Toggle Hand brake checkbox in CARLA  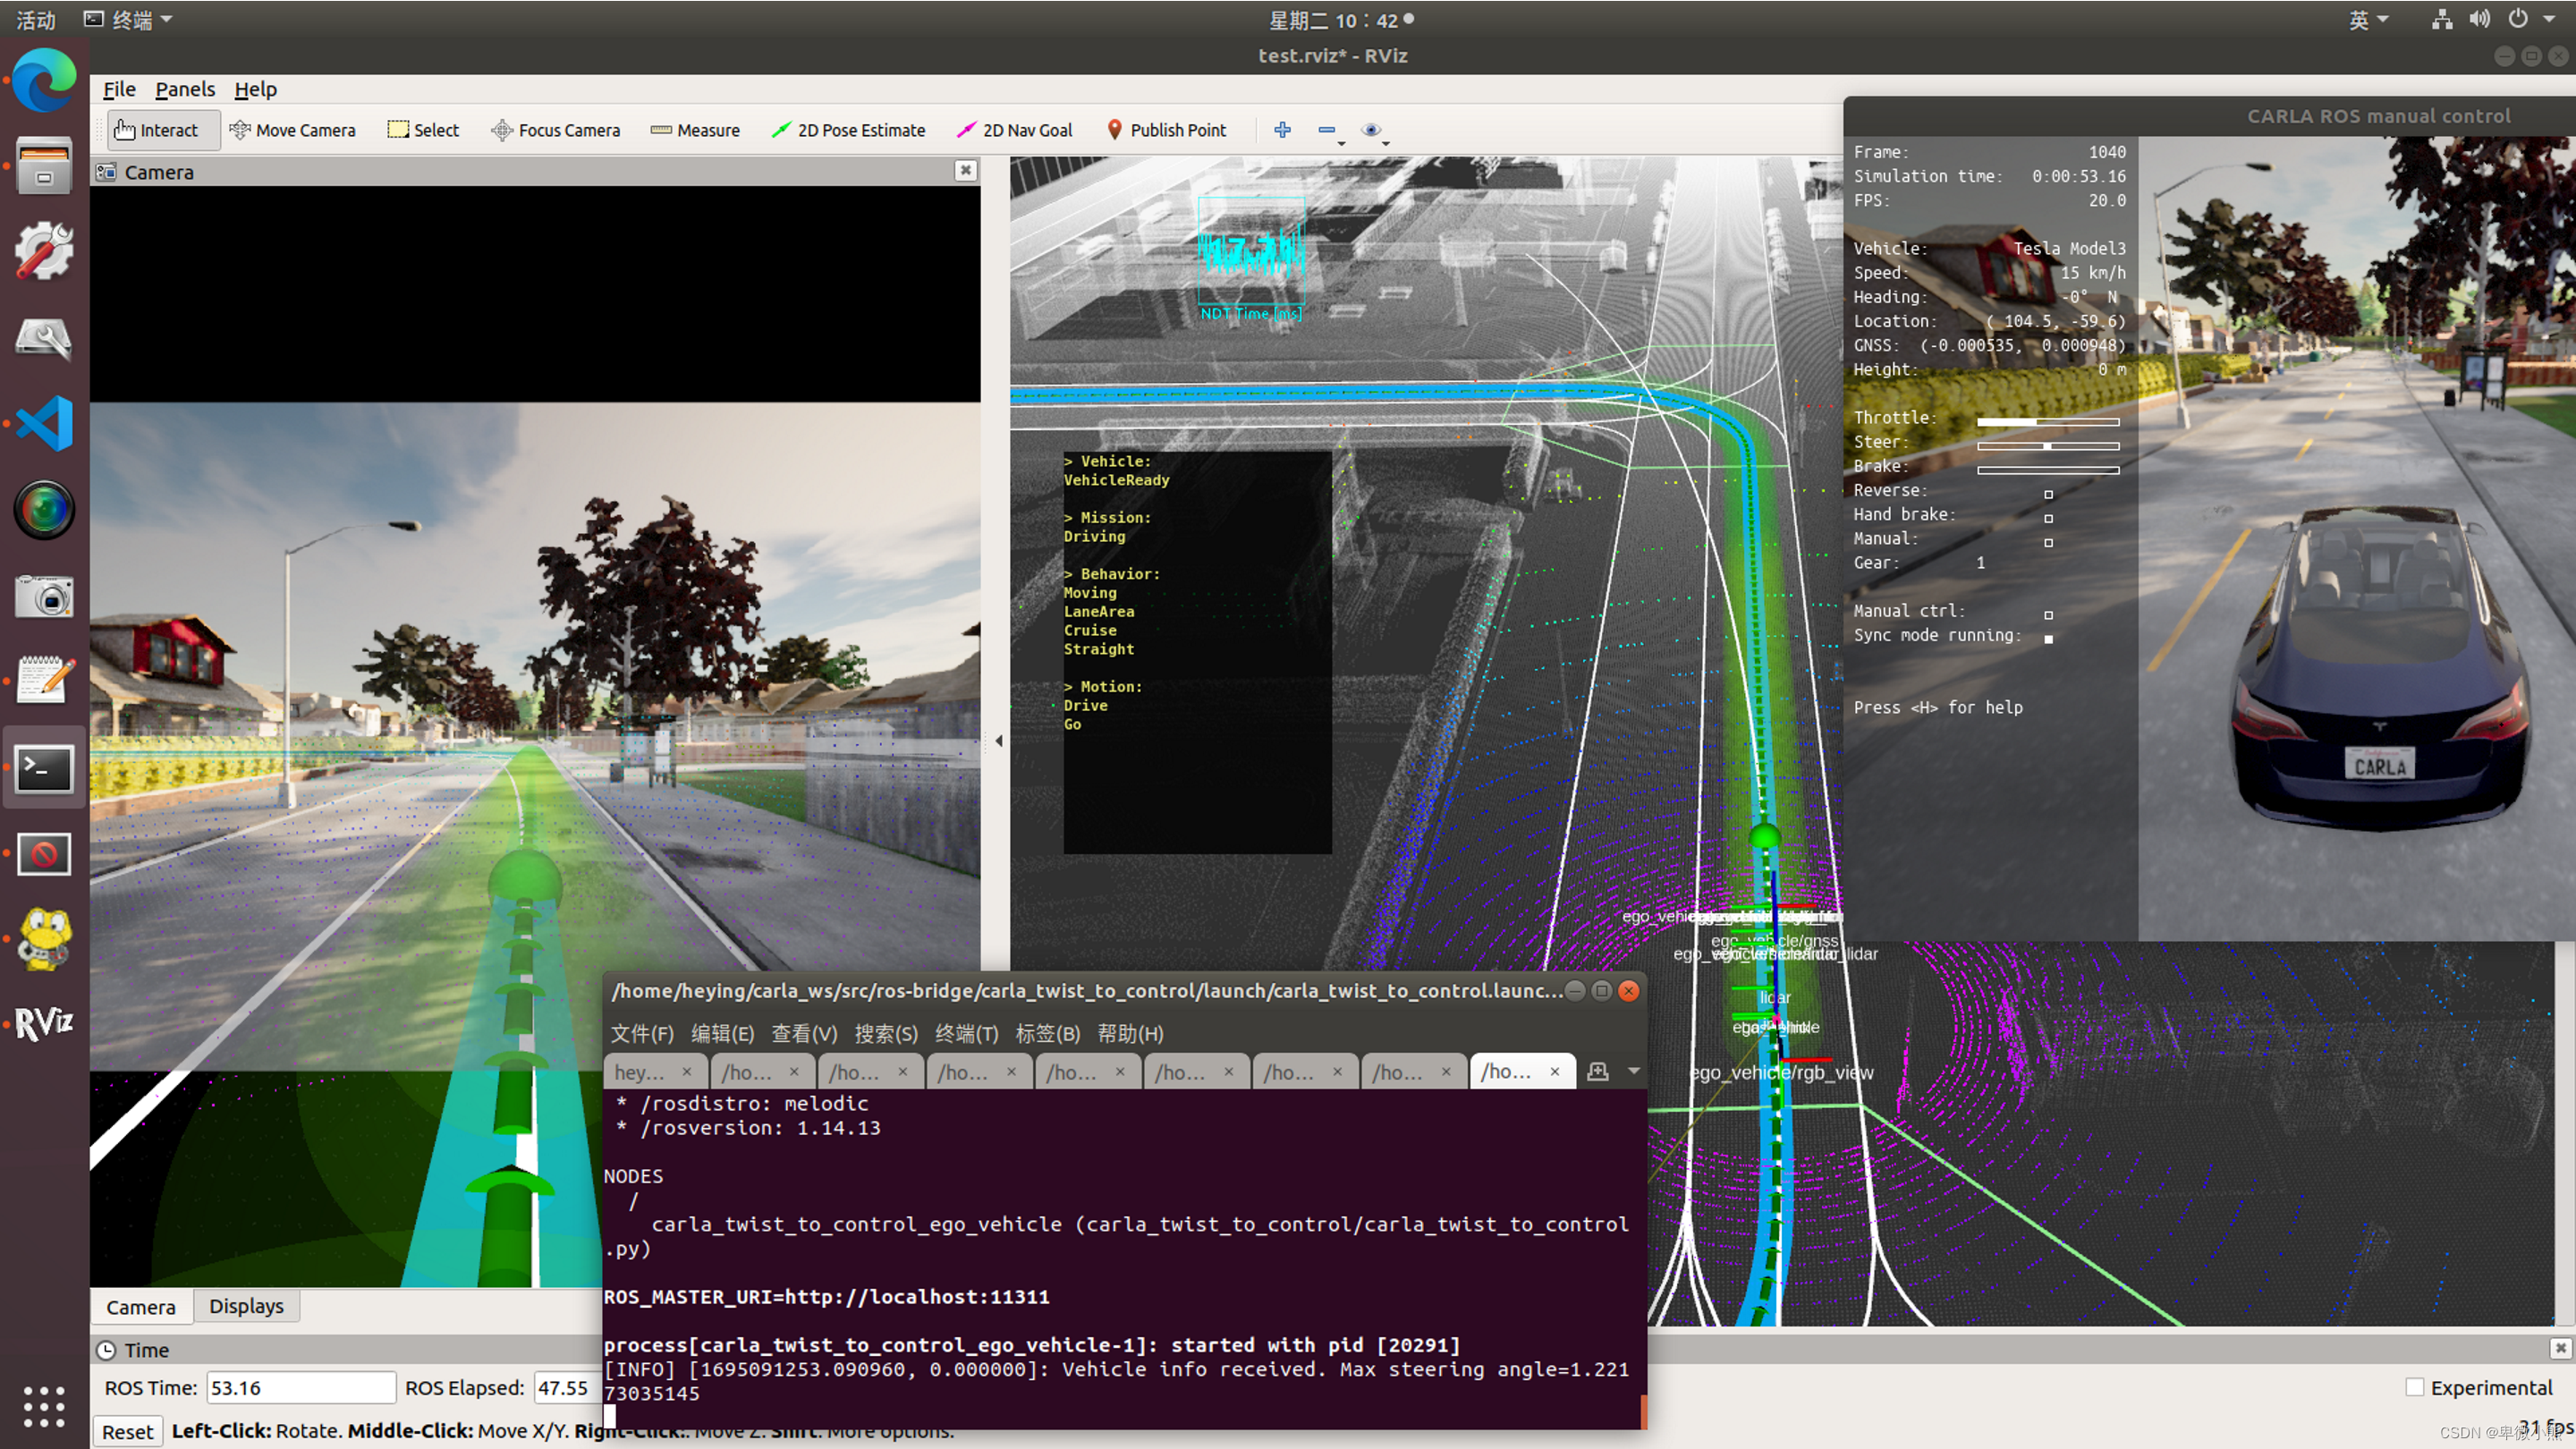[x=2047, y=517]
